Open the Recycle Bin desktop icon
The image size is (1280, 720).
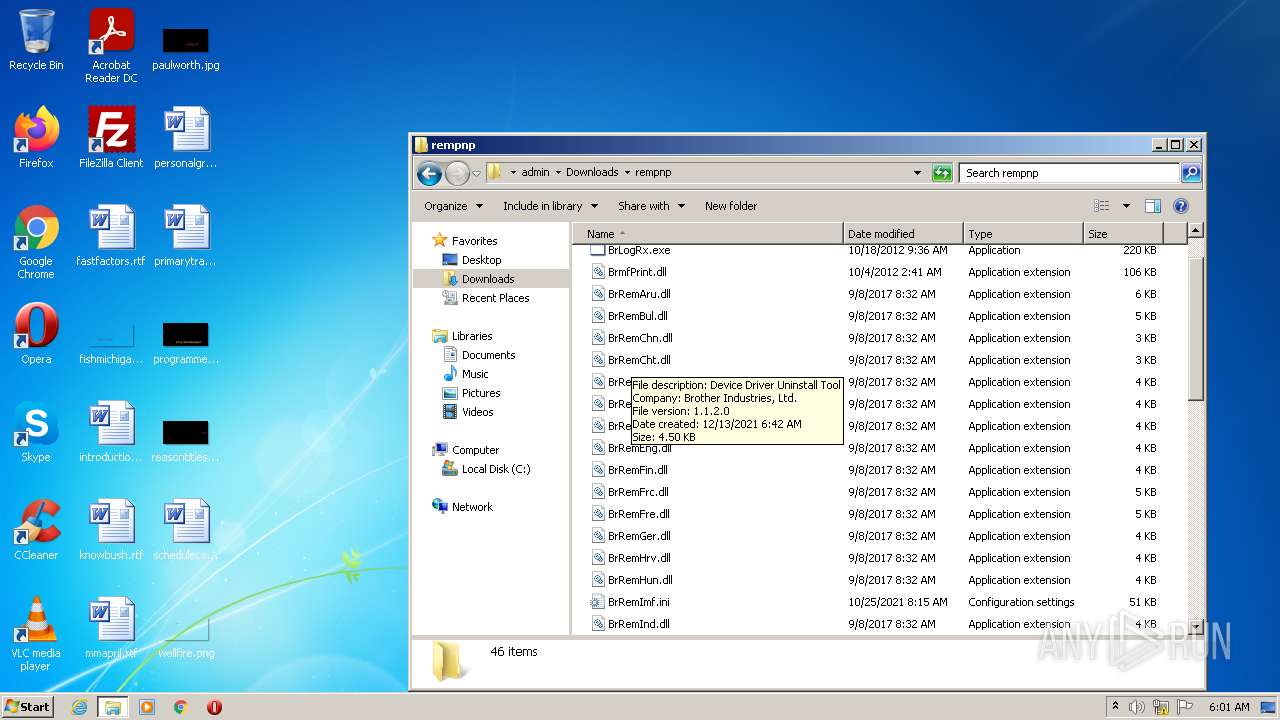click(36, 40)
